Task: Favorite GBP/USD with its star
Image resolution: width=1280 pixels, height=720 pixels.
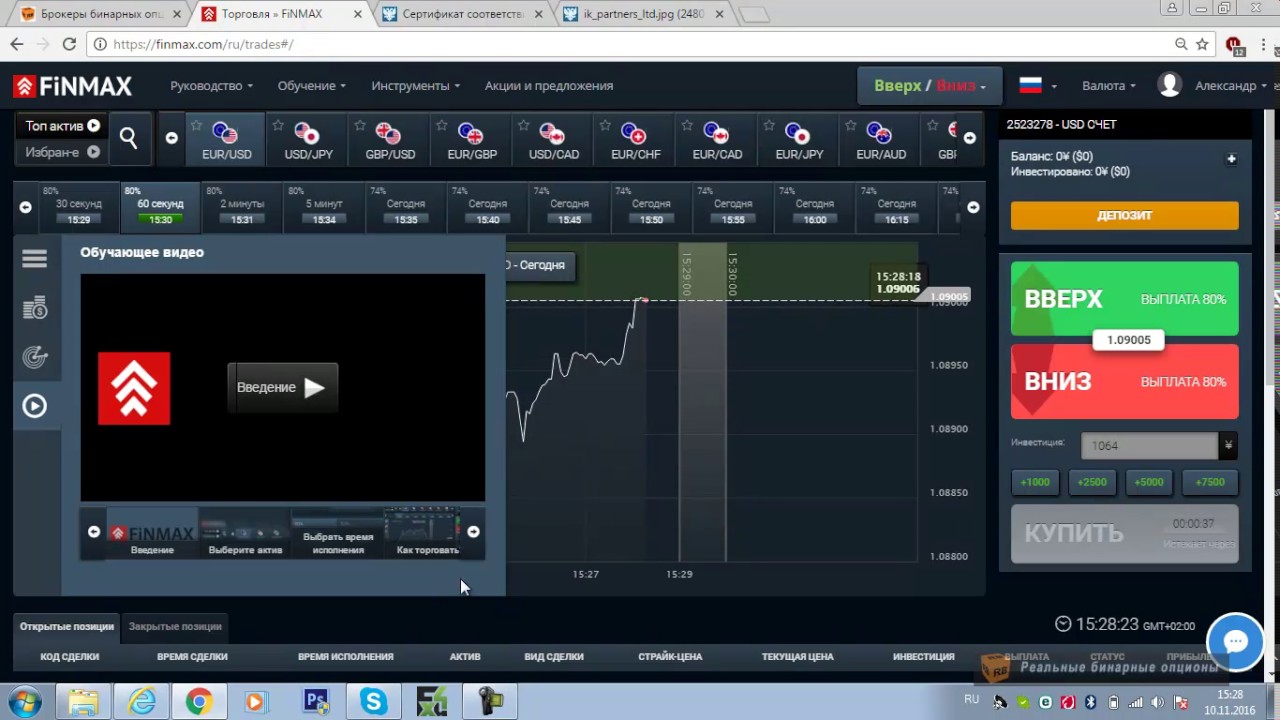Action: (360, 126)
